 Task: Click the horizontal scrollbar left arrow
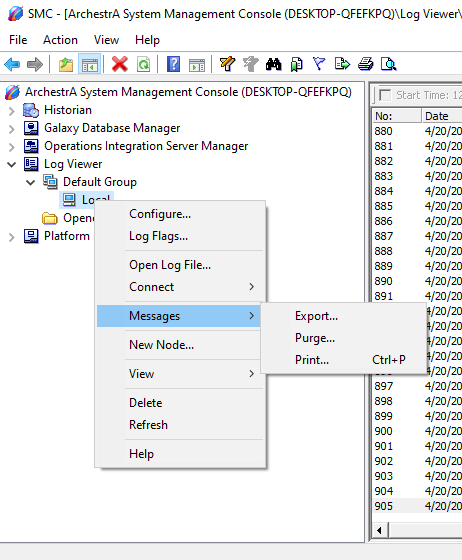pyautogui.click(x=380, y=530)
